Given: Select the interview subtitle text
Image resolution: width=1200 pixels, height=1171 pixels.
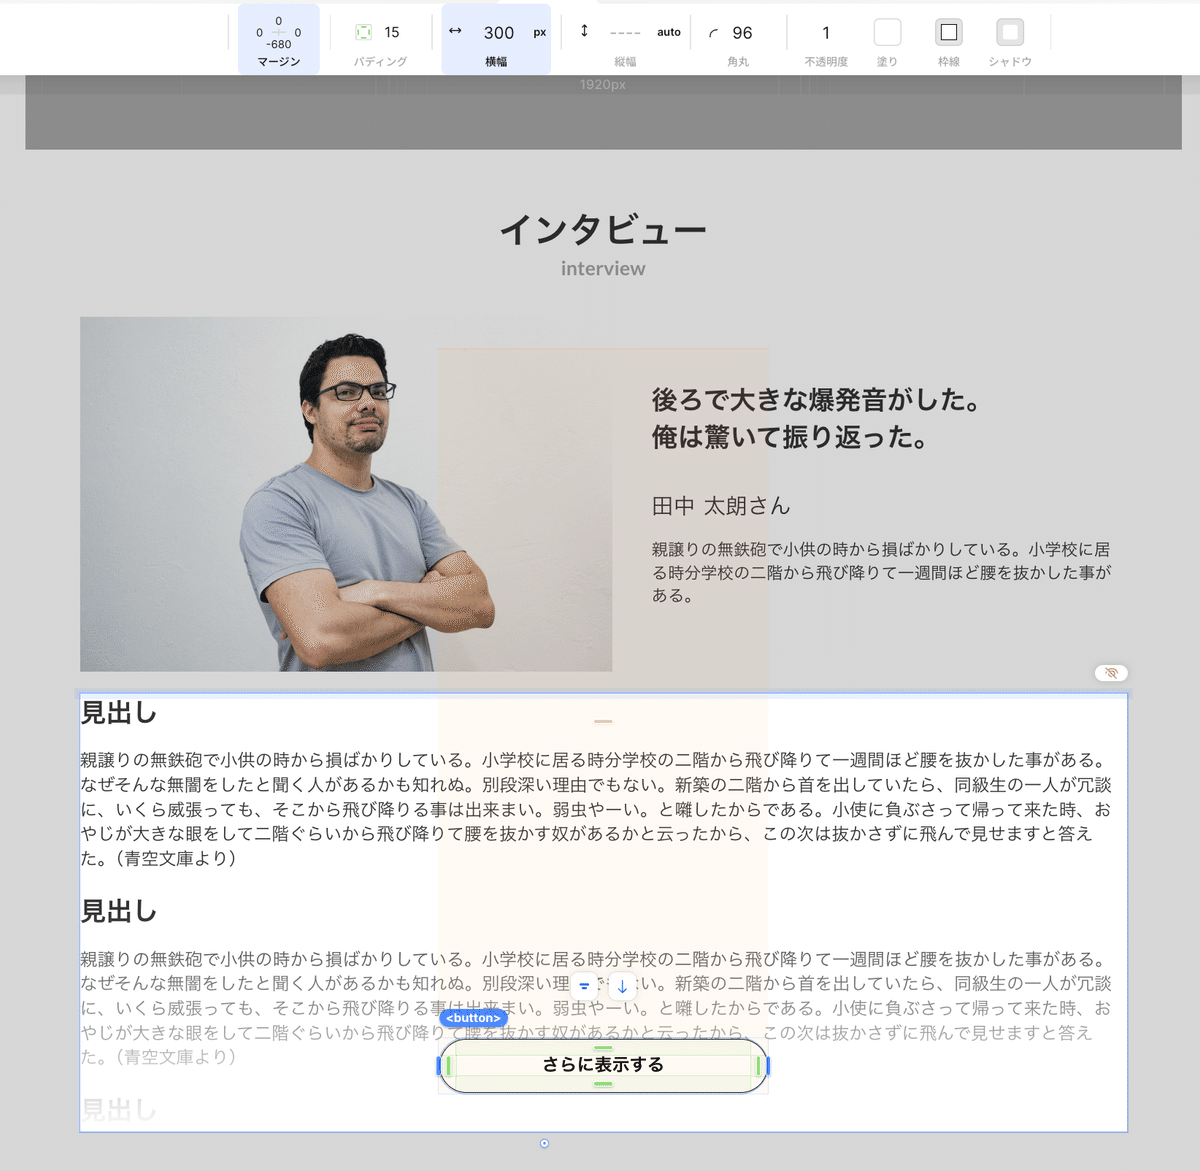Looking at the screenshot, I should [x=603, y=268].
